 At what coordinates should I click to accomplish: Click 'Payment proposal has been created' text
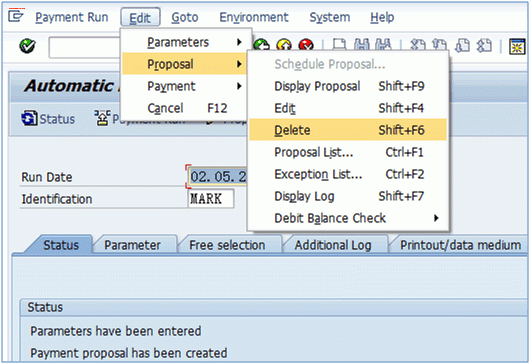pos(129,353)
